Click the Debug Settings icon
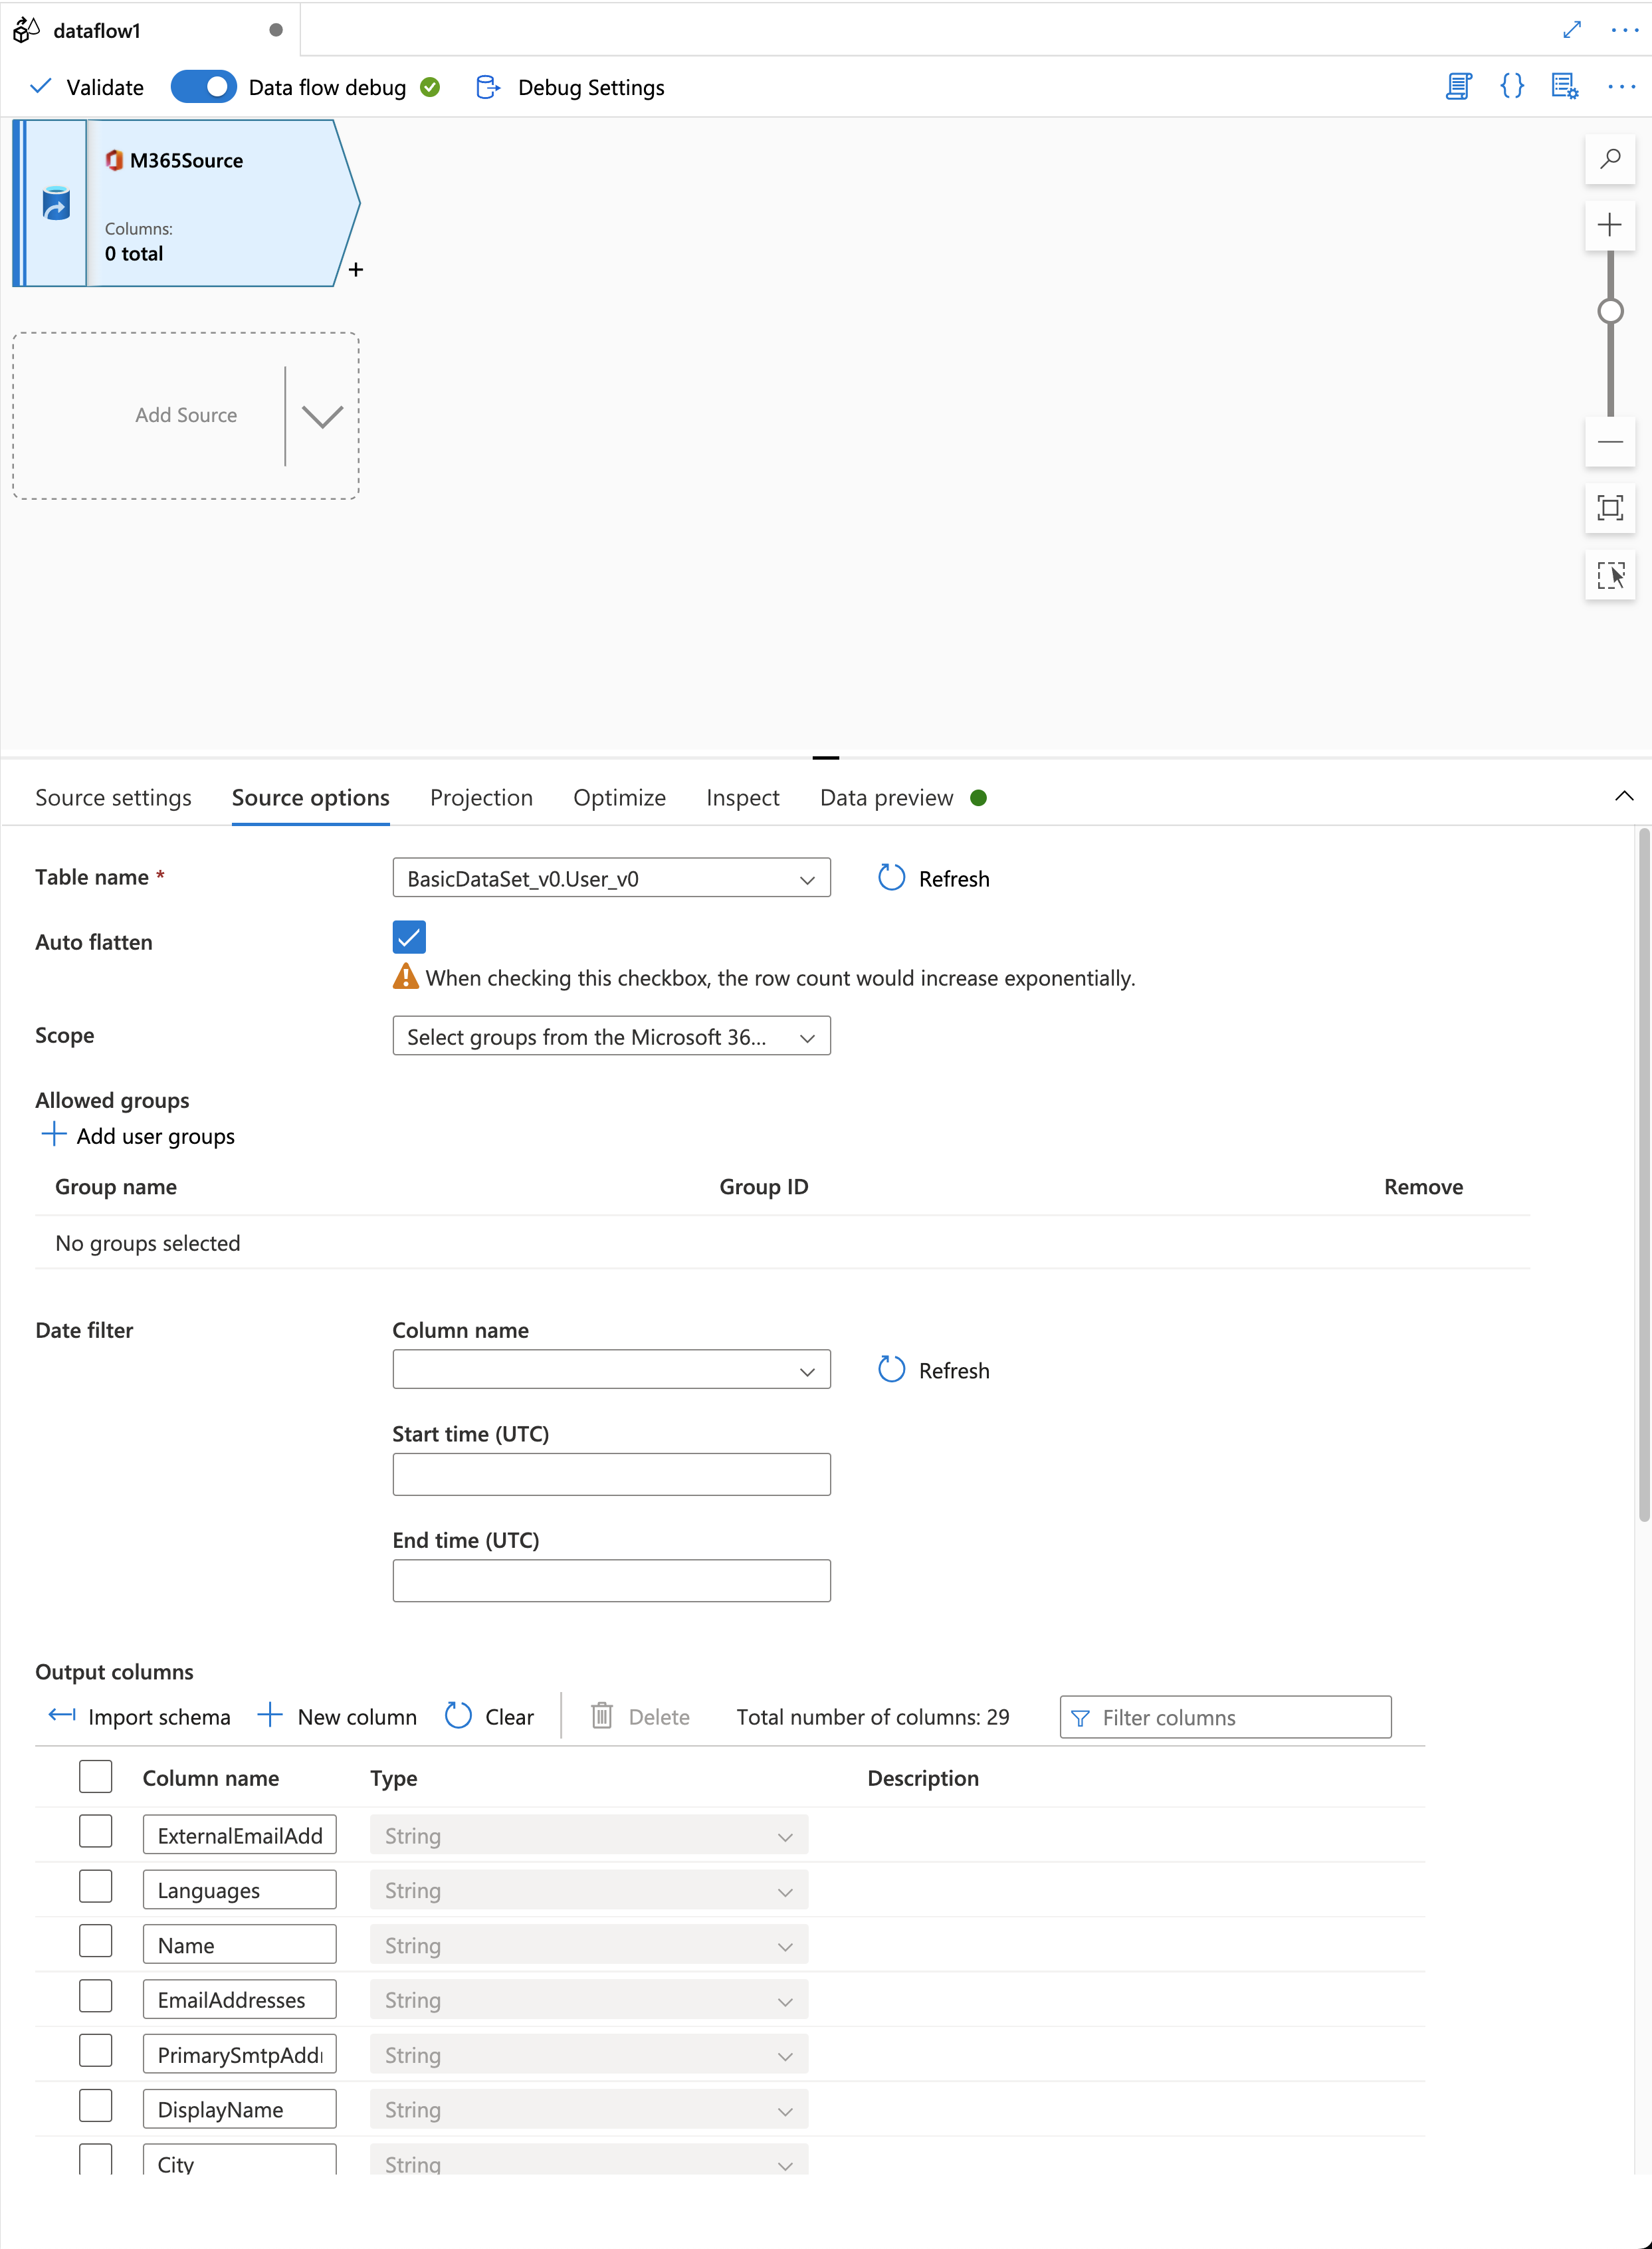The height and width of the screenshot is (2249, 1652). point(487,86)
